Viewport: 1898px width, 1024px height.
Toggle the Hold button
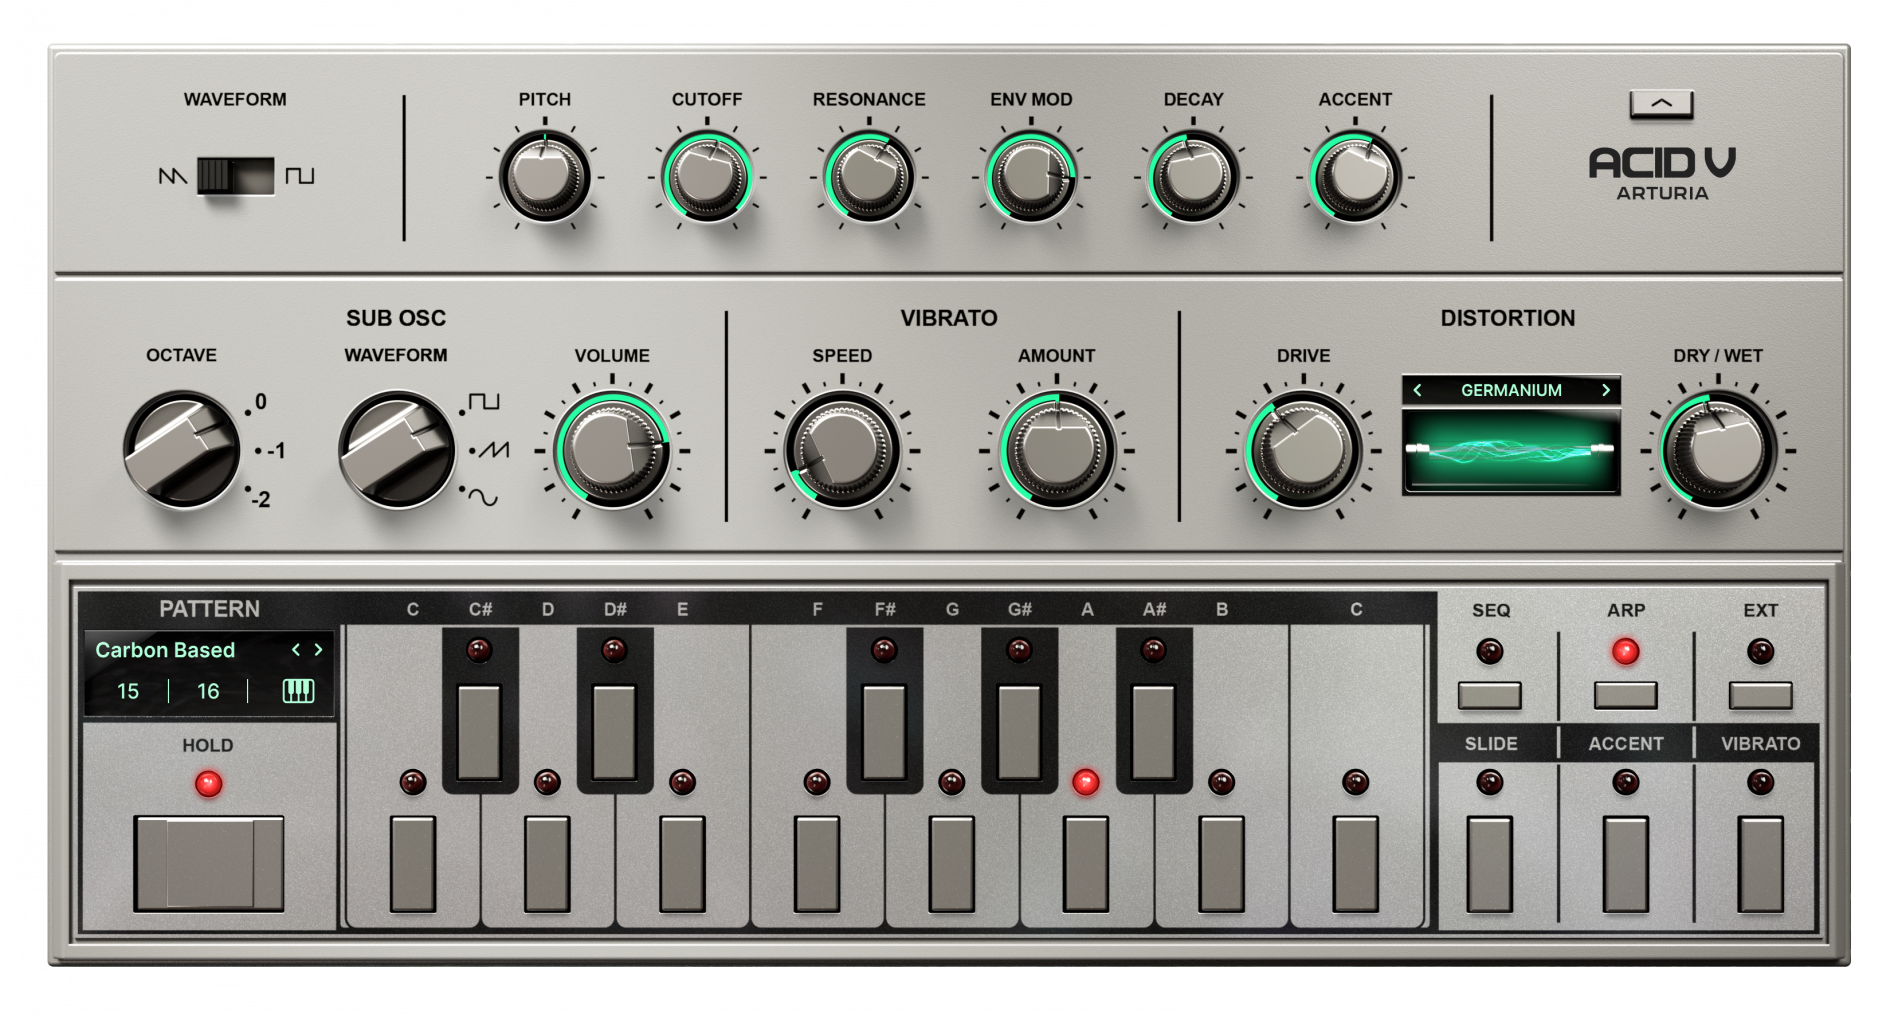[209, 863]
